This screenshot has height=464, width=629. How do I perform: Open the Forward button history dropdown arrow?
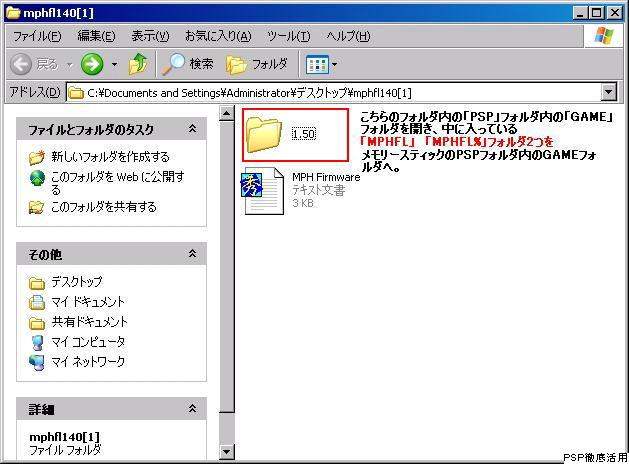click(114, 64)
